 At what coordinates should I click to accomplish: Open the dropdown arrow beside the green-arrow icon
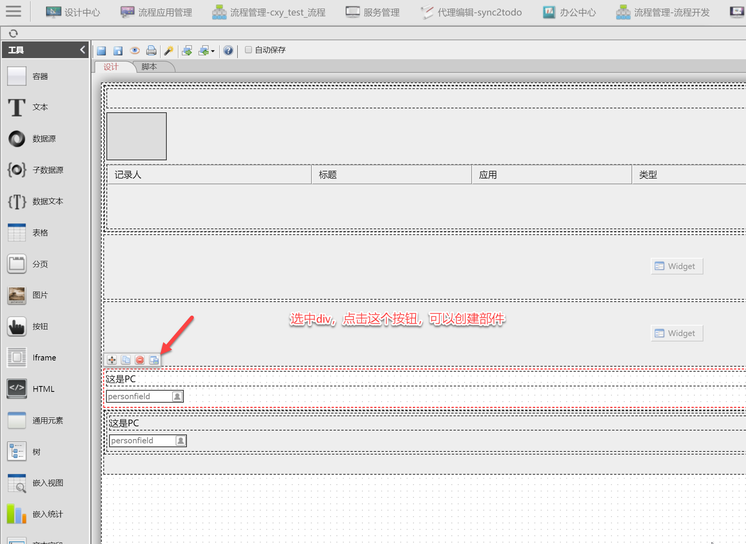[x=213, y=51]
